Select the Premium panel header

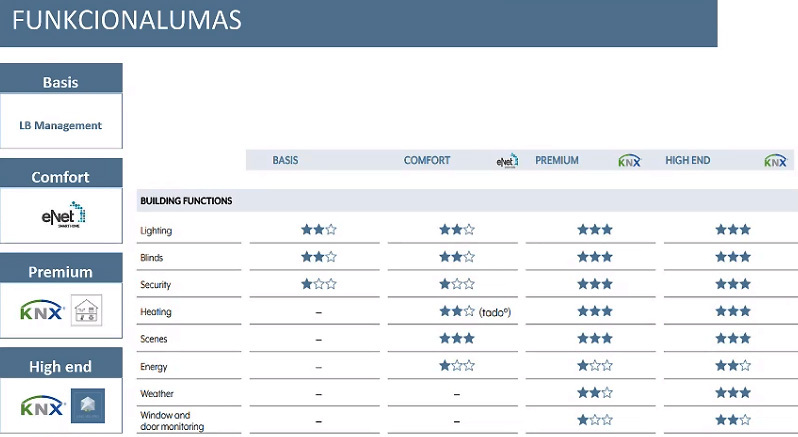coord(61,268)
